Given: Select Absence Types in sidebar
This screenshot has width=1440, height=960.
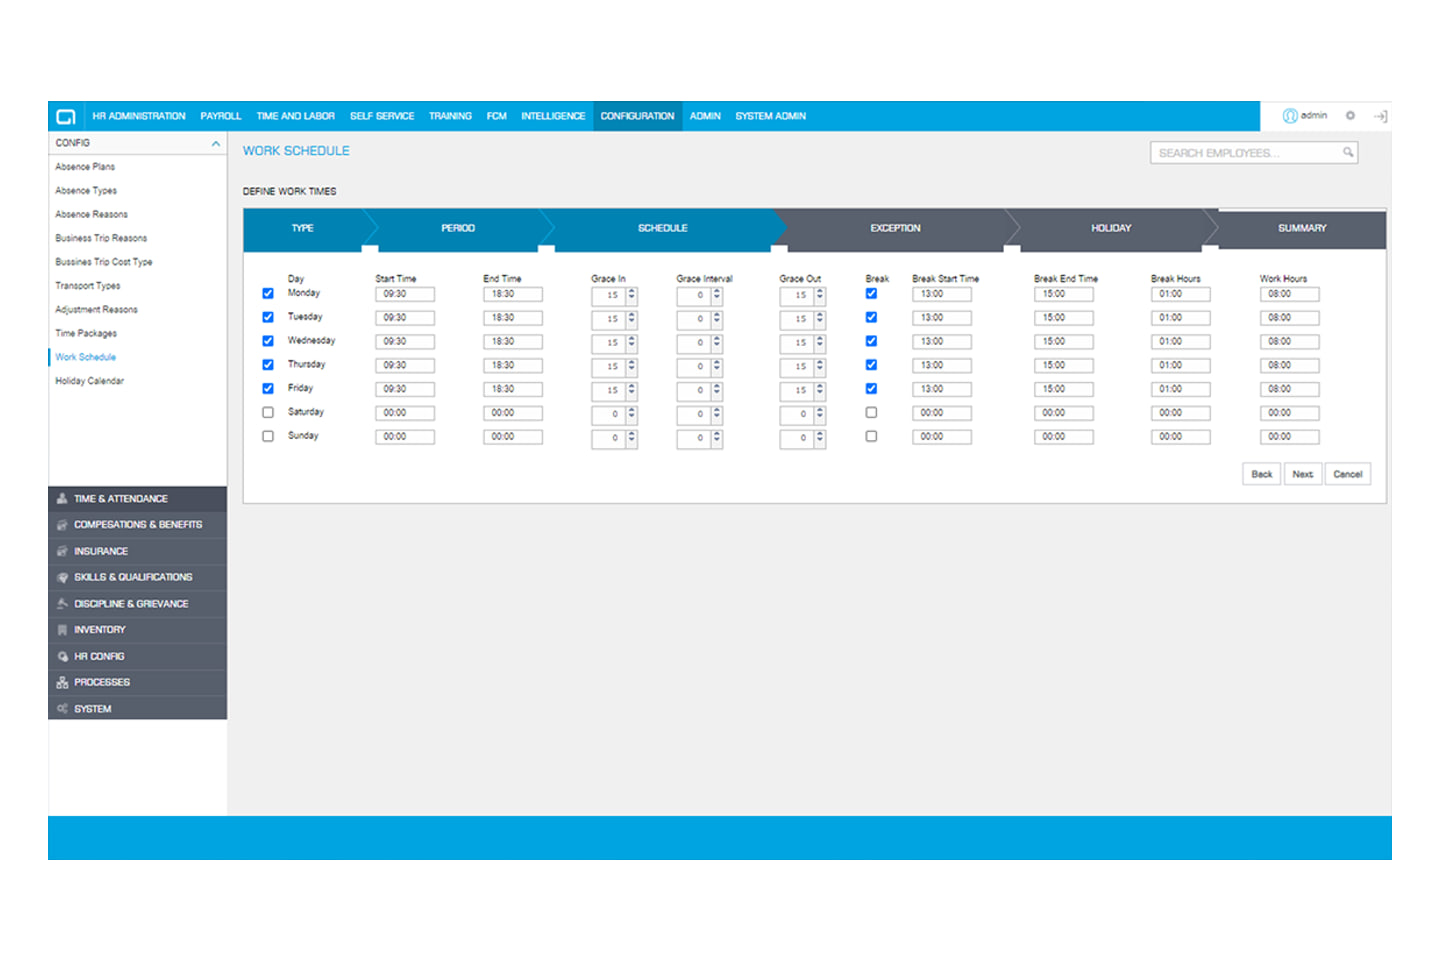Looking at the screenshot, I should tap(86, 190).
